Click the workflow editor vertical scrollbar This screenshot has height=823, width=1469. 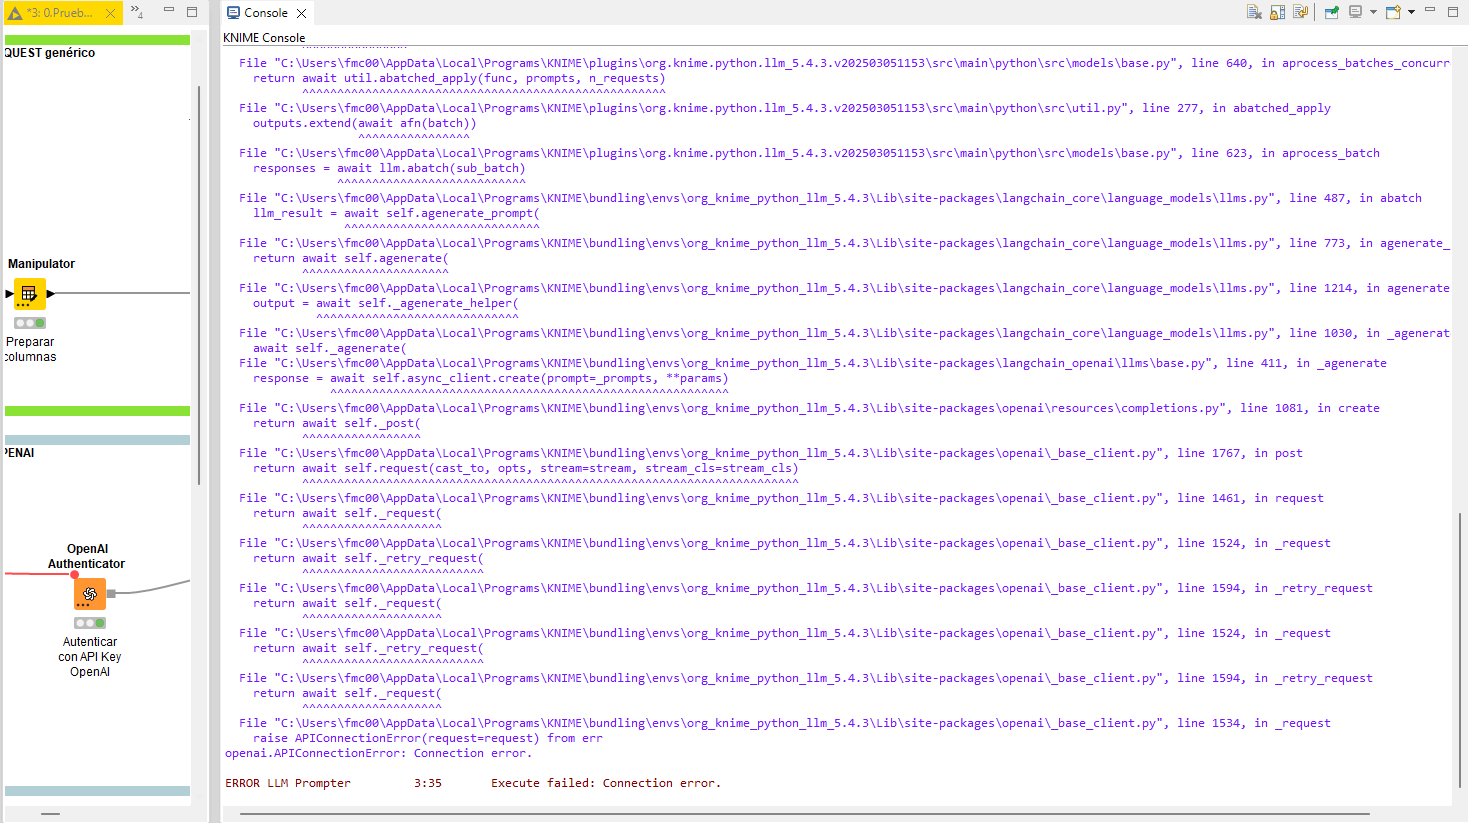(x=200, y=285)
